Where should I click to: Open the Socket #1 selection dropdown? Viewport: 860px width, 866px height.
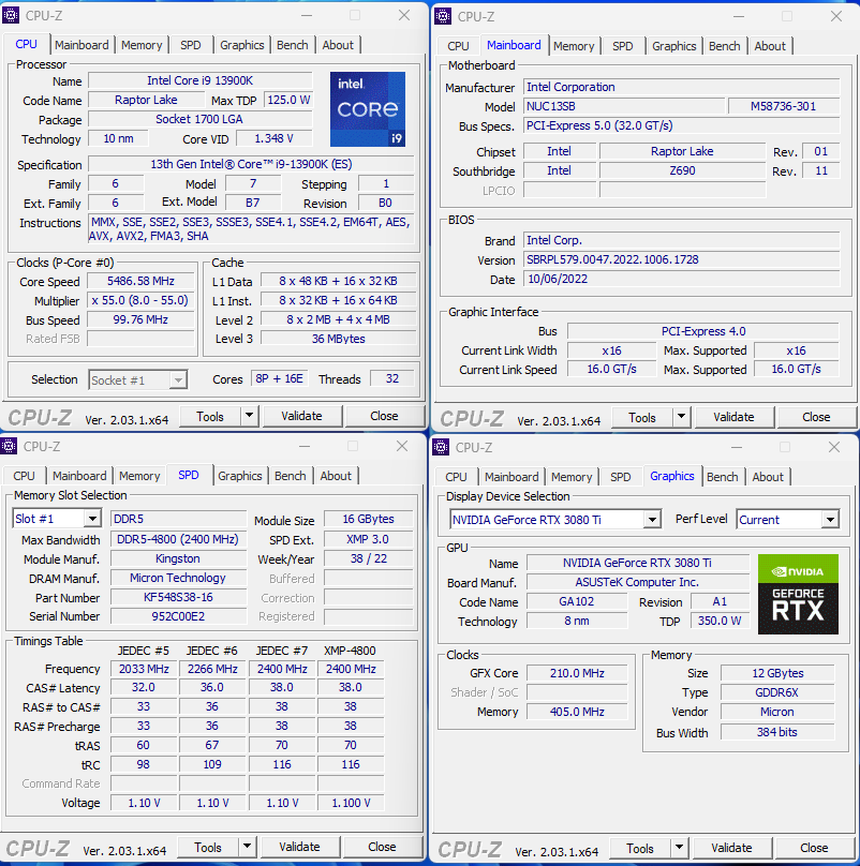tap(177, 380)
